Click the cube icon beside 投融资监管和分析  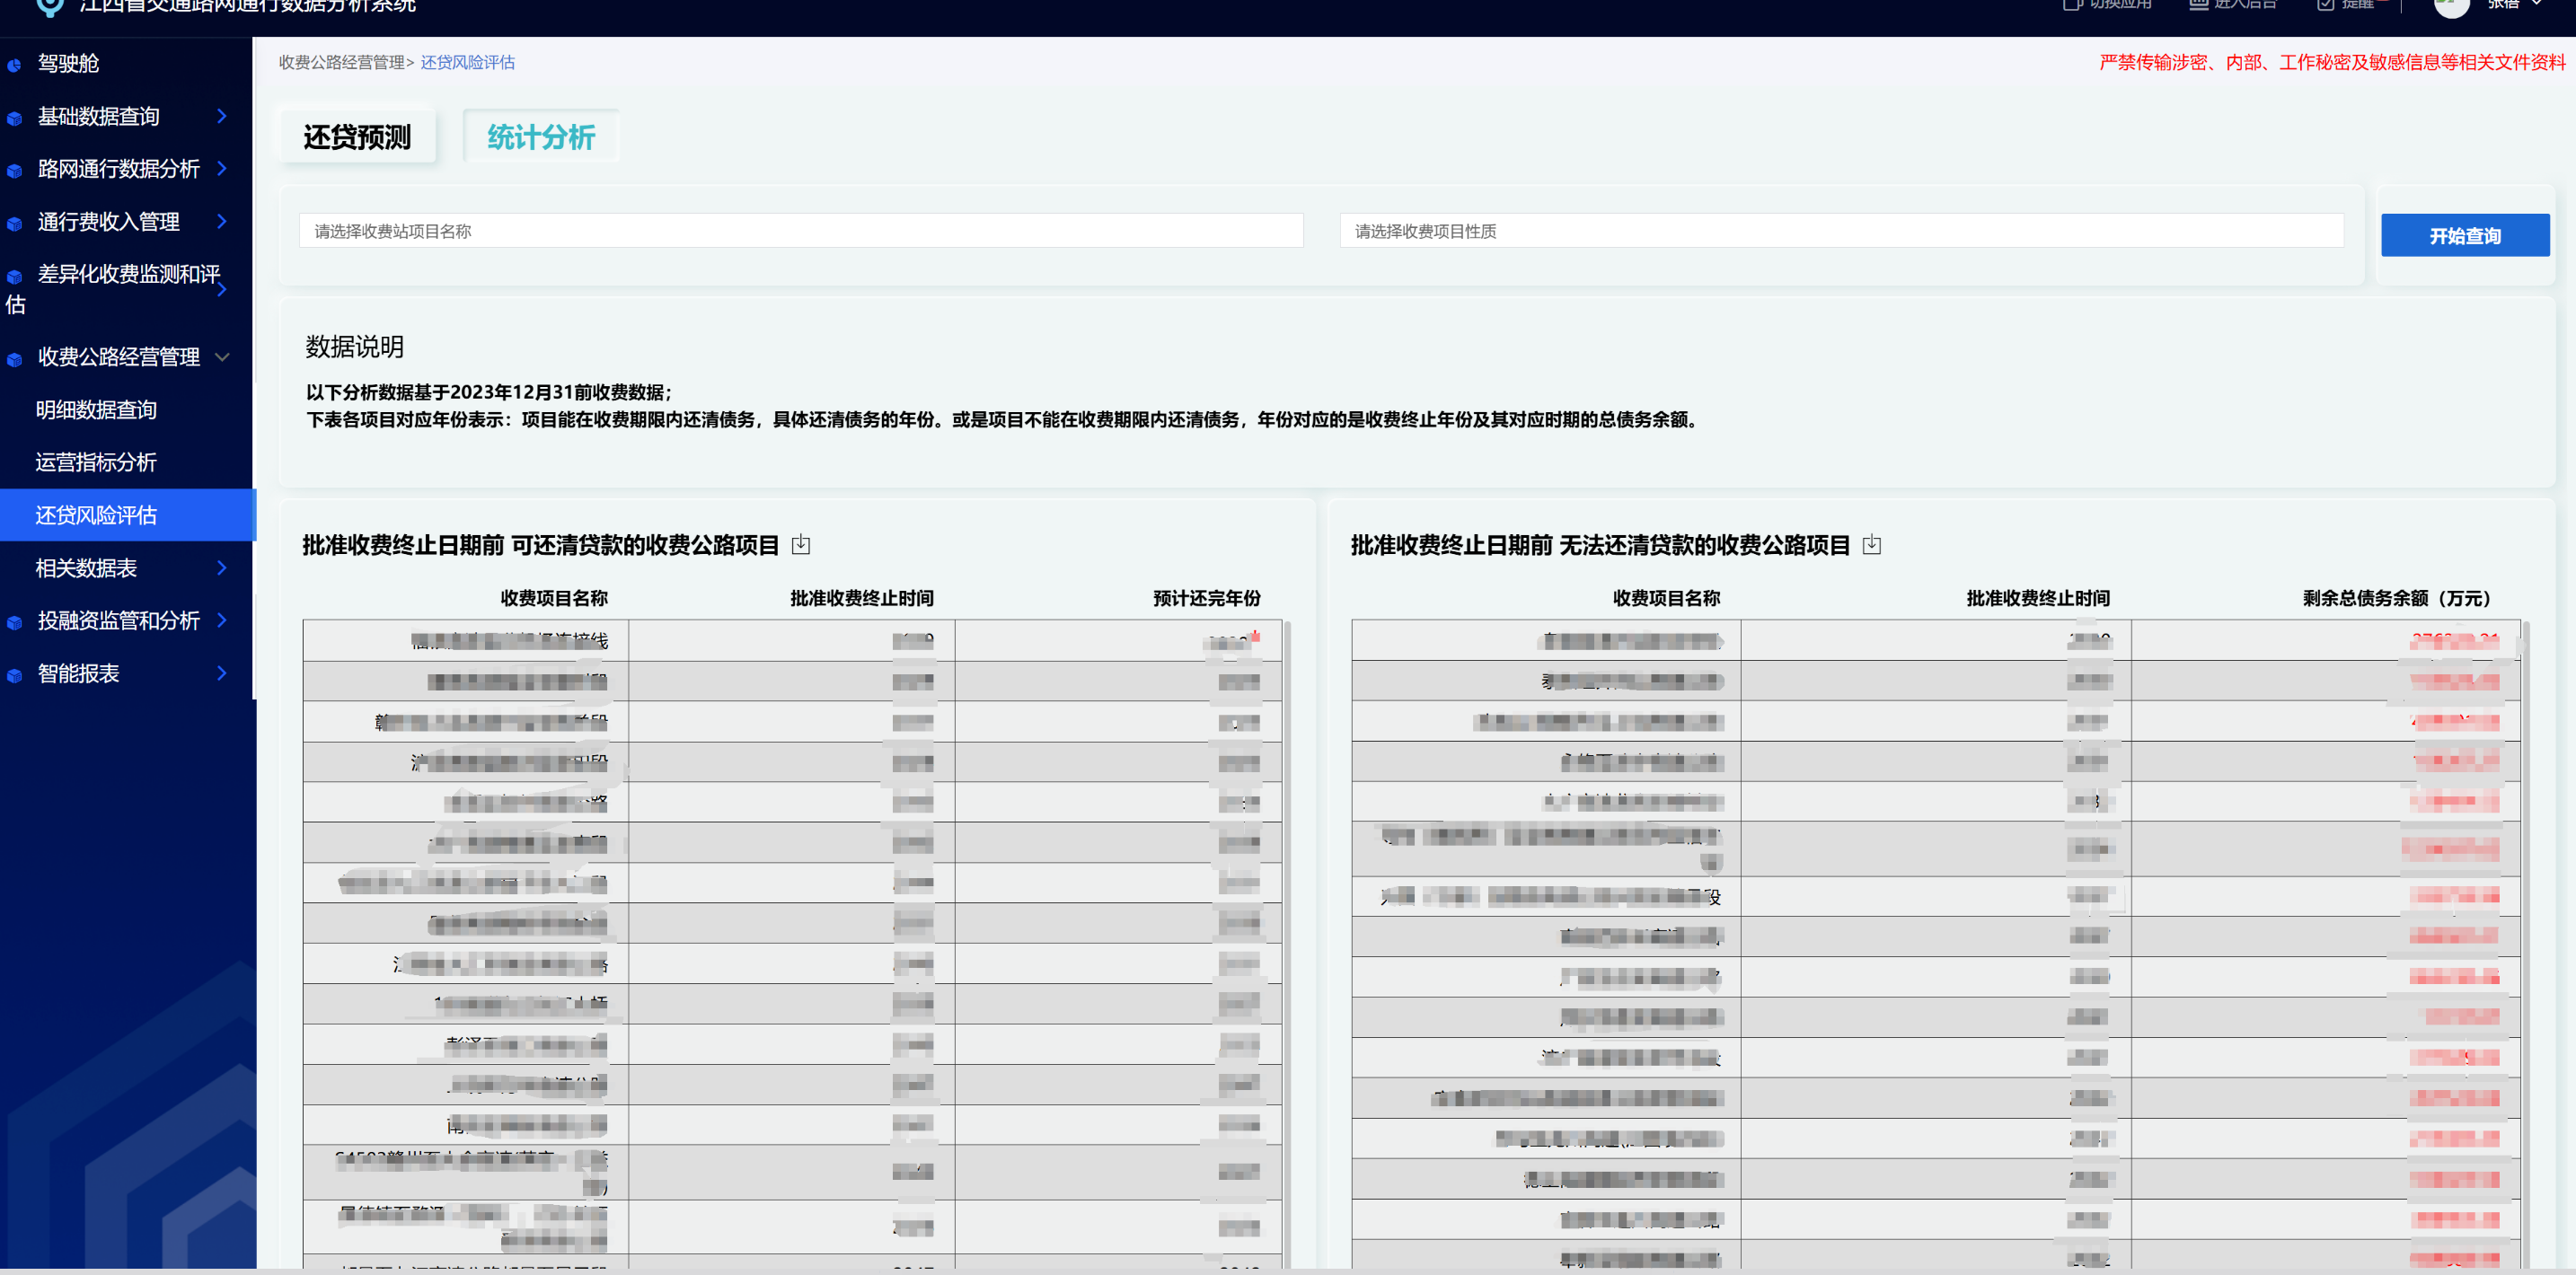[x=14, y=622]
